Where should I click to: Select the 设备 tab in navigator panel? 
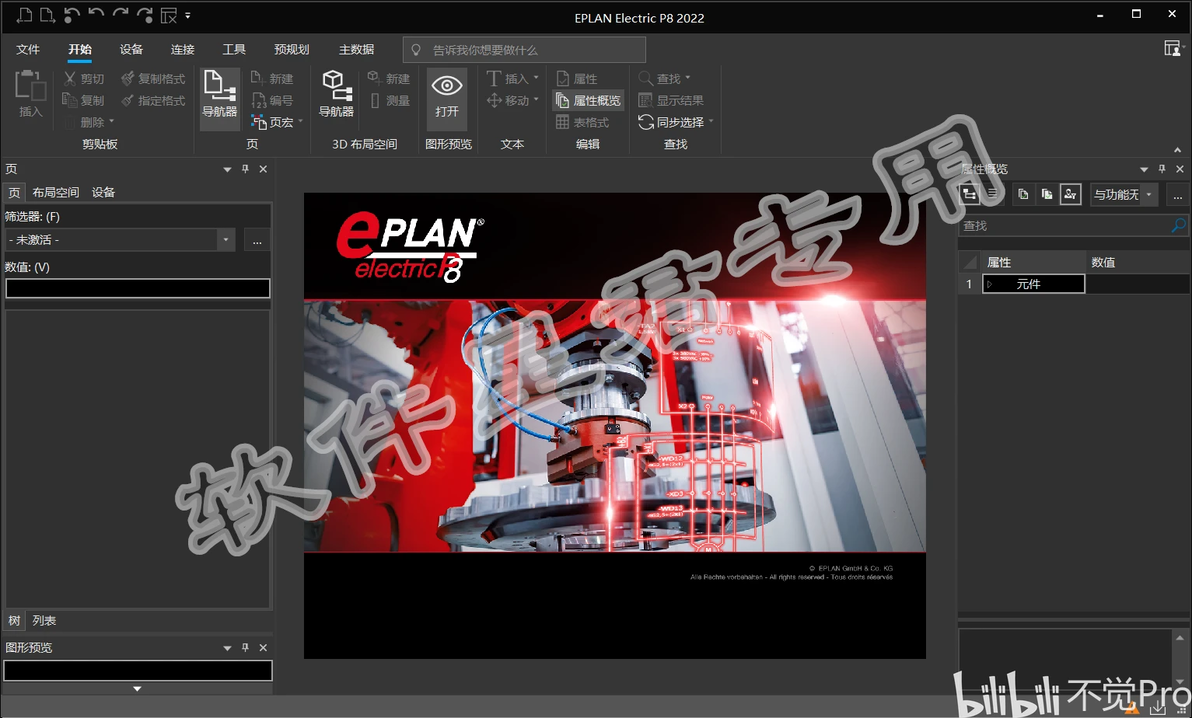103,192
